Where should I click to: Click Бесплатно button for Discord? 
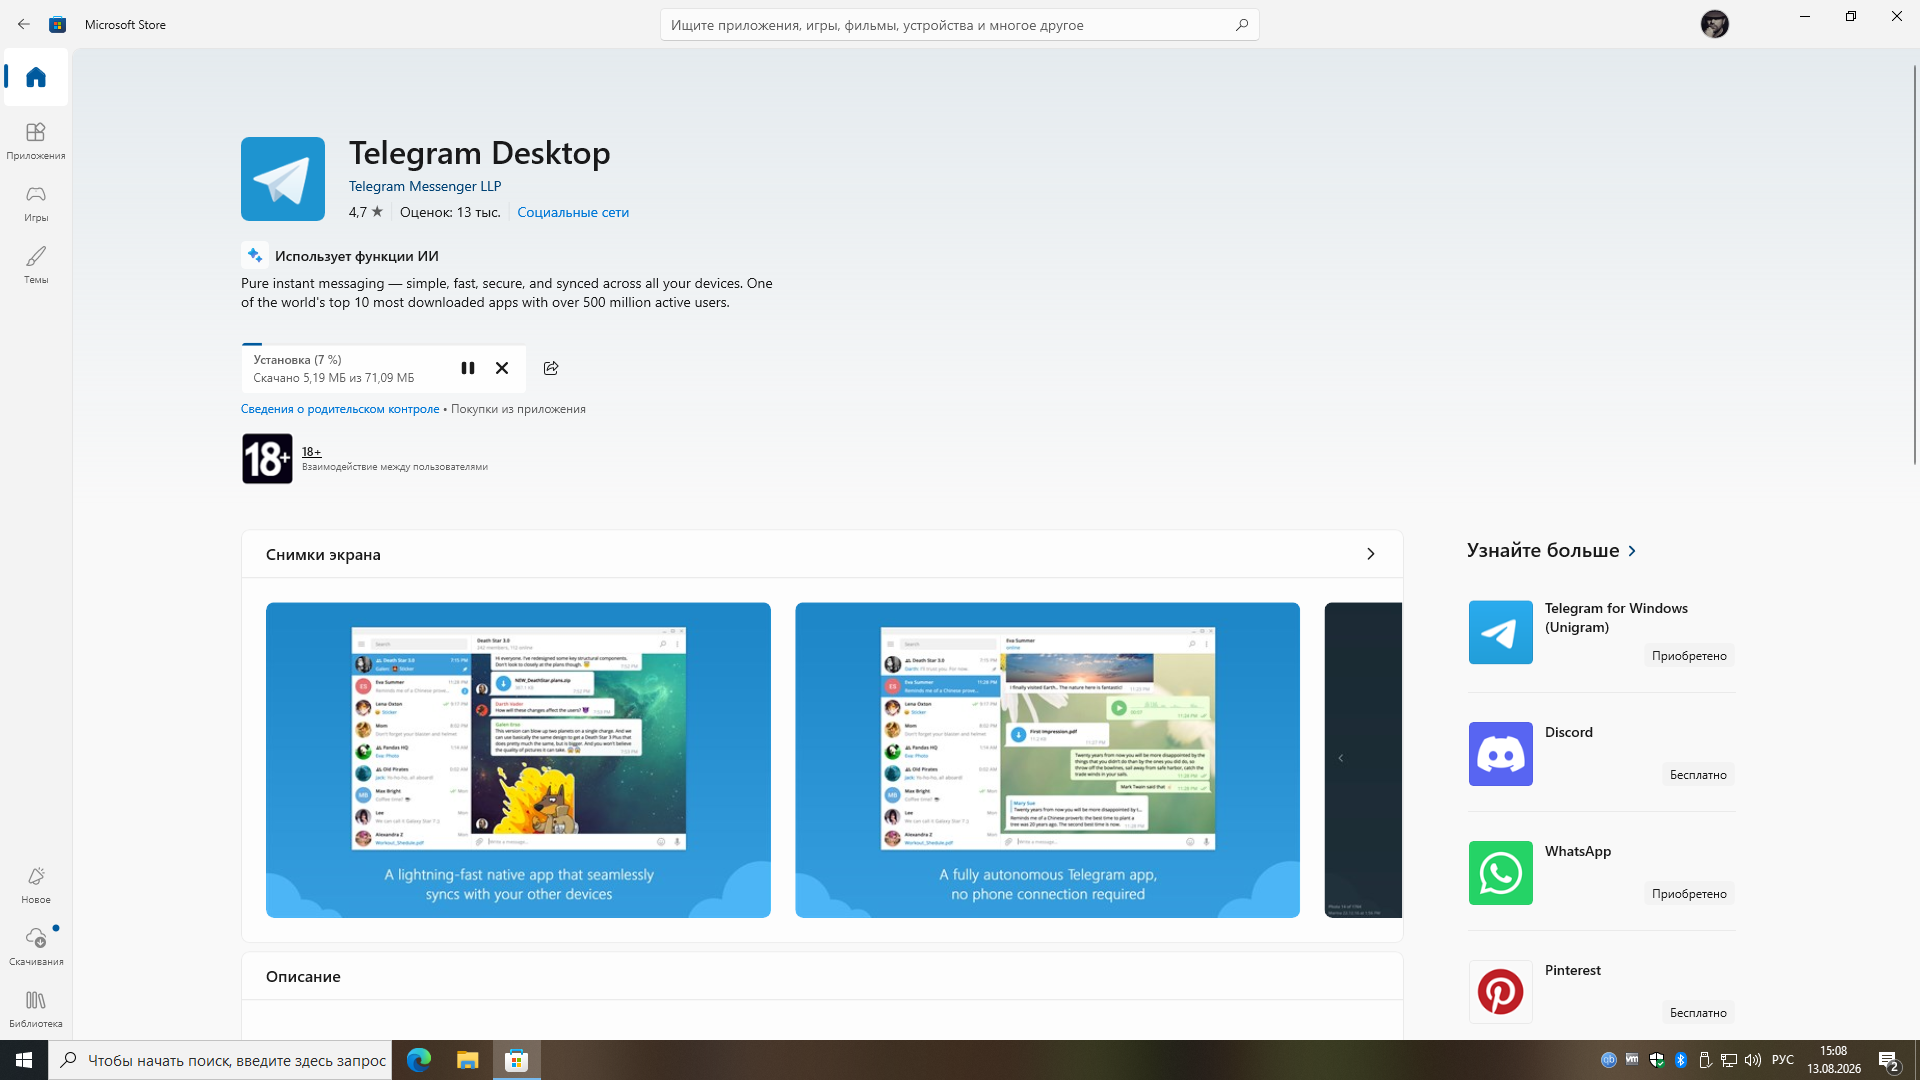coord(1698,775)
